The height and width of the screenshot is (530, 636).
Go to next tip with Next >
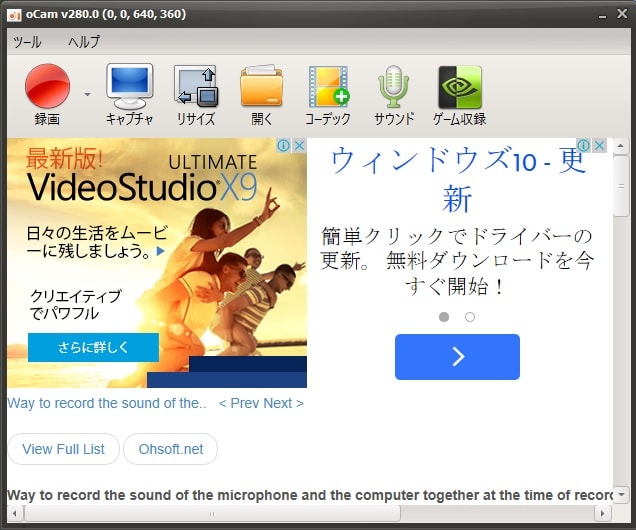(285, 403)
